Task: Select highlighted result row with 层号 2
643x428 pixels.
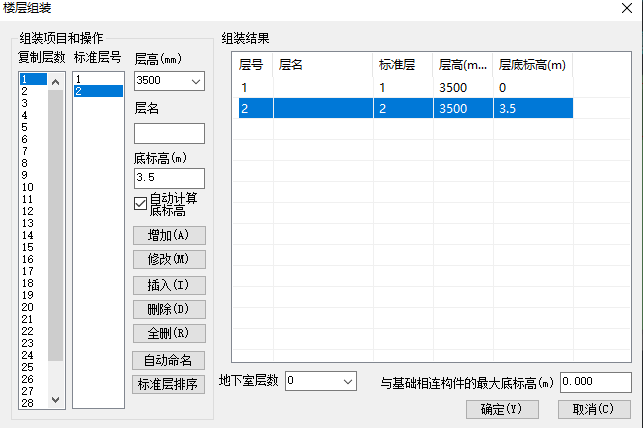Action: click(406, 108)
